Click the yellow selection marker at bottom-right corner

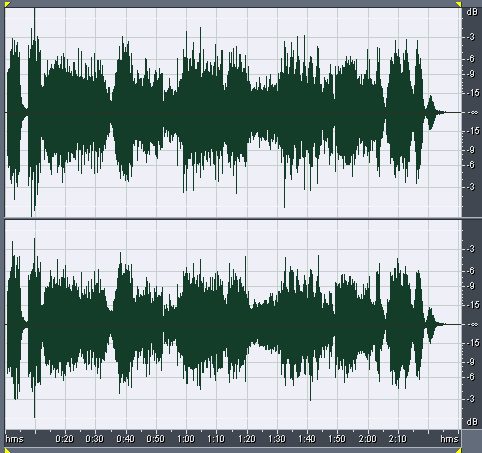pos(459,450)
